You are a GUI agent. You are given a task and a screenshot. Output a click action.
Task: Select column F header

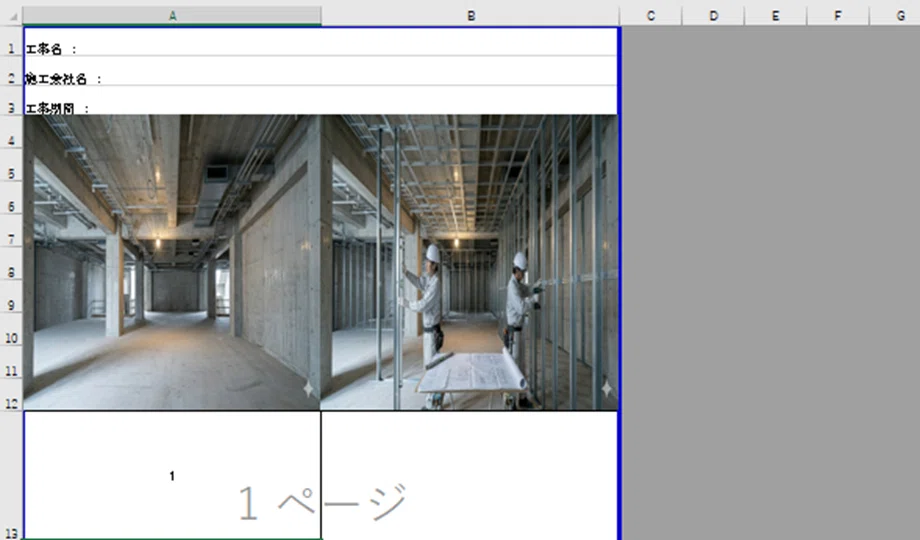838,16
